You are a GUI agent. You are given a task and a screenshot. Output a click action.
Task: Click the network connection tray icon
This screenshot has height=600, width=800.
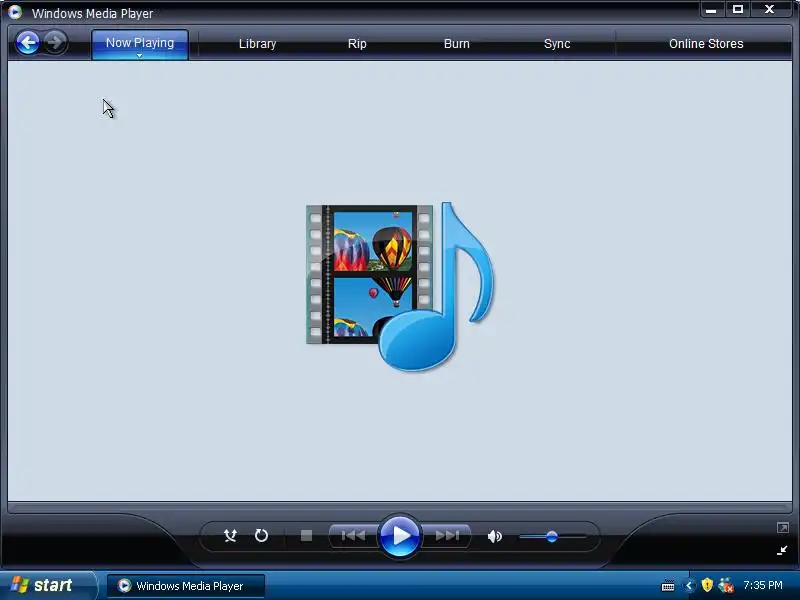click(726, 585)
